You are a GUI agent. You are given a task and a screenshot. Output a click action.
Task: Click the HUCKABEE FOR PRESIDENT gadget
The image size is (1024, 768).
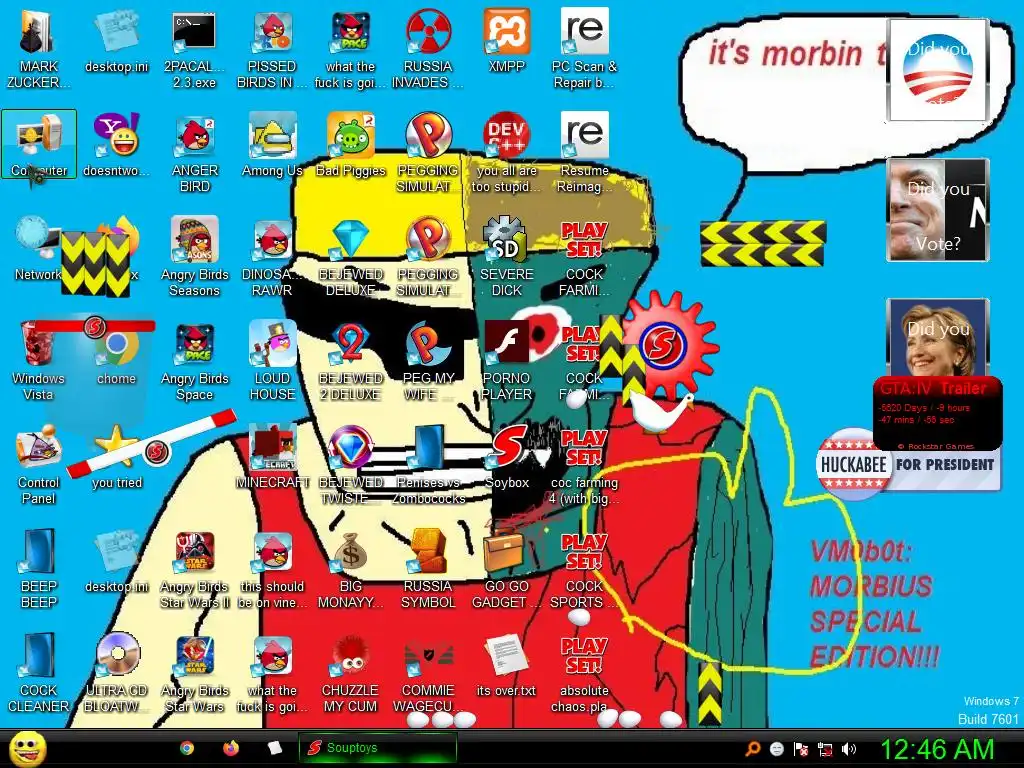coord(908,463)
